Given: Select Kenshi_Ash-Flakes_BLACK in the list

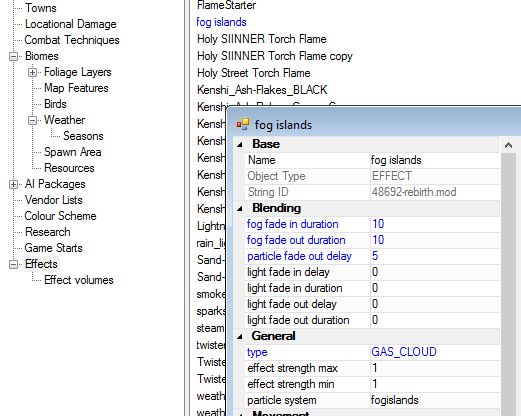Looking at the screenshot, I should click(262, 90).
